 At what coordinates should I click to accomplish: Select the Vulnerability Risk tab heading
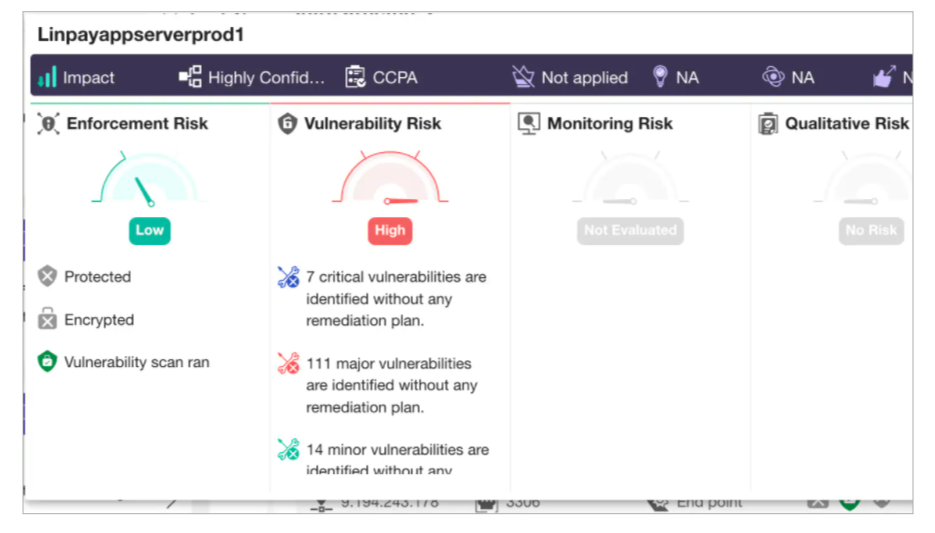tap(372, 124)
